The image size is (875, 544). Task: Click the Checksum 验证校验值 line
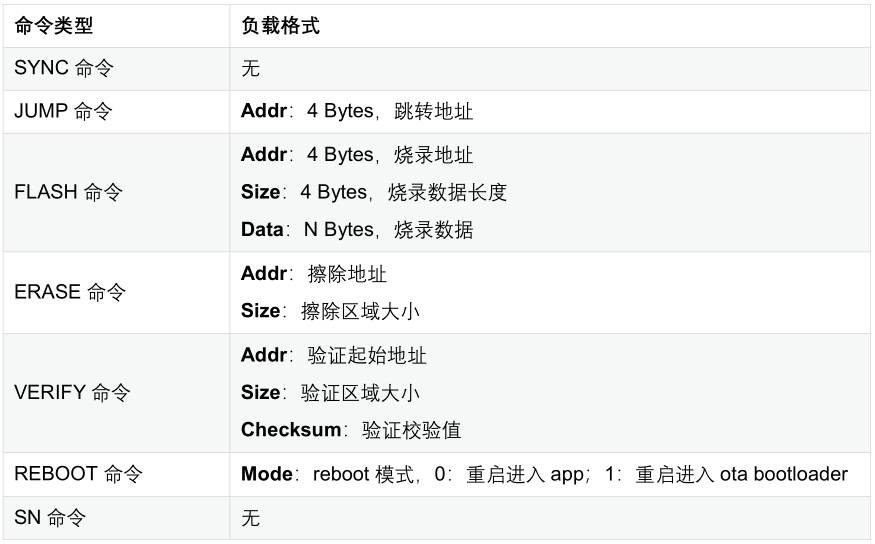[351, 430]
